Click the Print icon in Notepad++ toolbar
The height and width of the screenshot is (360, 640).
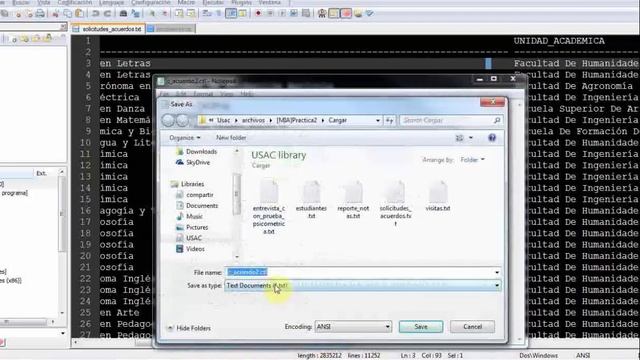click(40, 13)
